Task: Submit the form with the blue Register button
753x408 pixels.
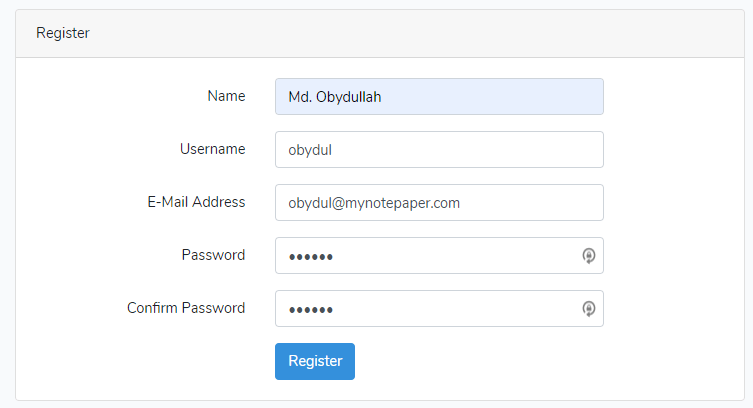Action: [315, 361]
